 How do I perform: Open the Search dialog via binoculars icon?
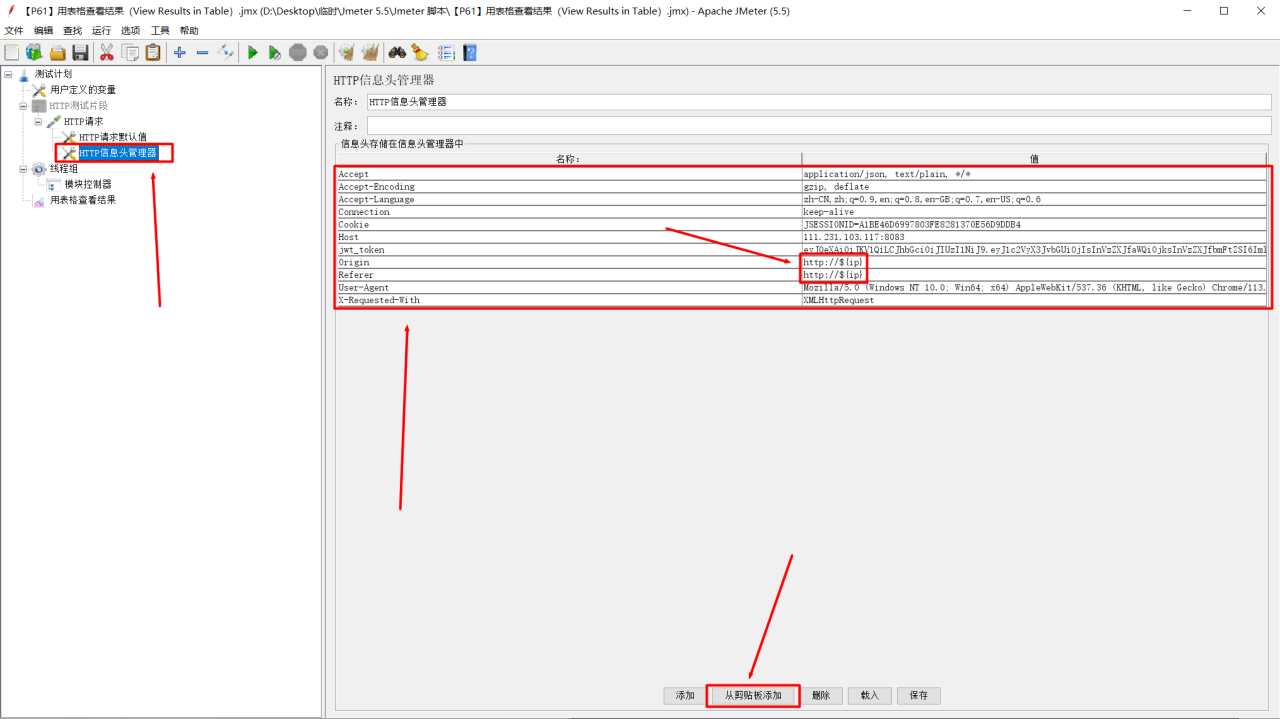pos(398,52)
